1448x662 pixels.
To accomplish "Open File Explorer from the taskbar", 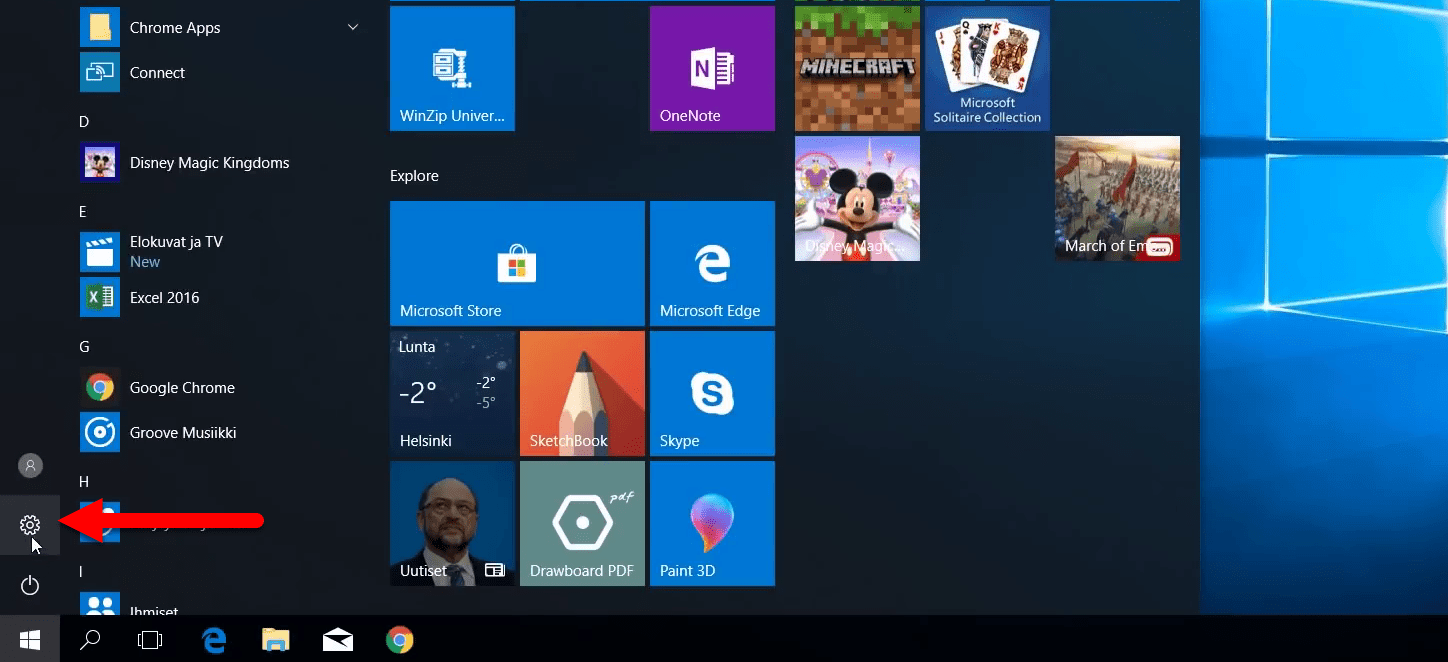I will coord(275,638).
